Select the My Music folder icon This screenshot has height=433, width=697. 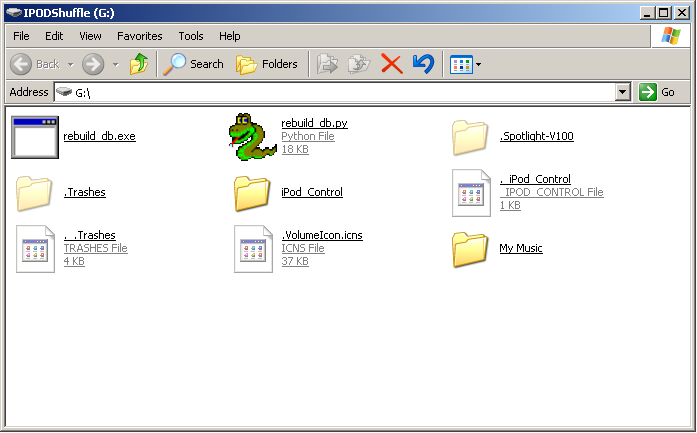[470, 249]
